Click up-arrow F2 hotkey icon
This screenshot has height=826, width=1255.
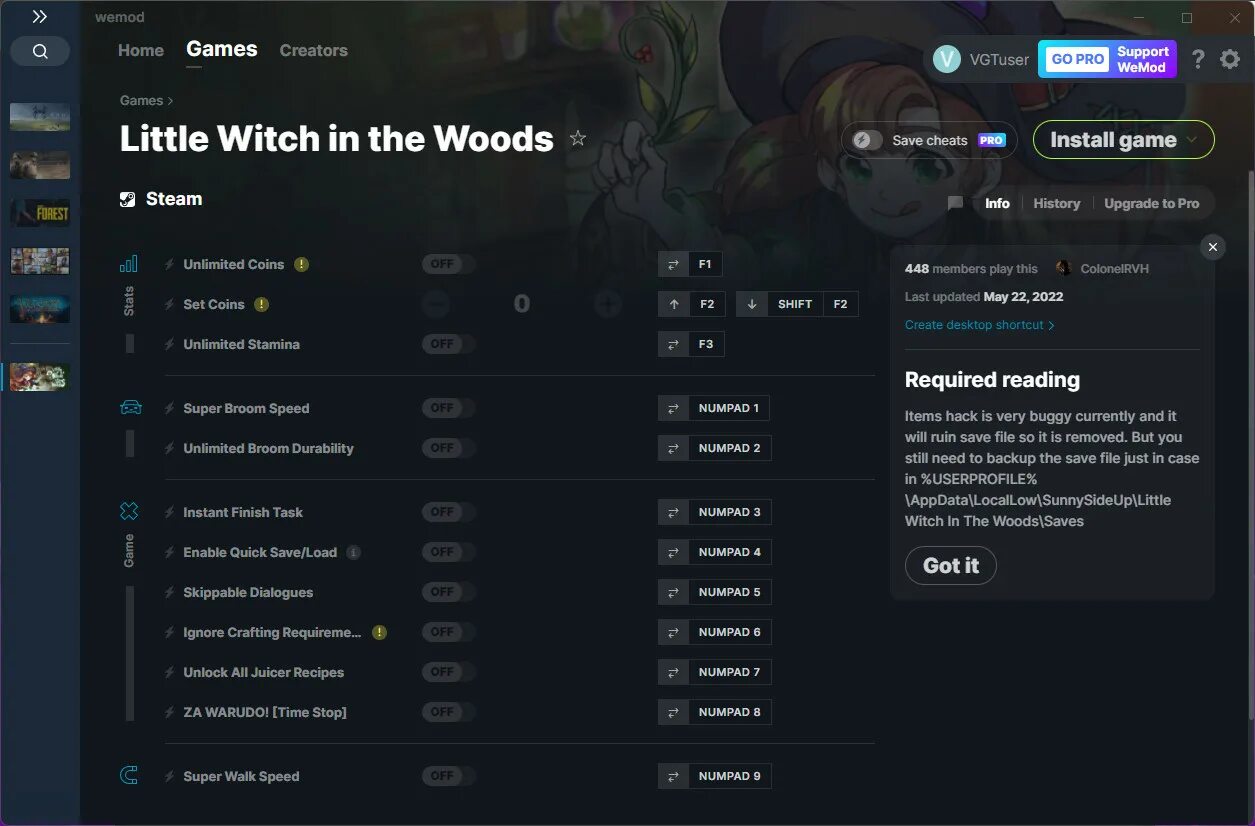674,304
